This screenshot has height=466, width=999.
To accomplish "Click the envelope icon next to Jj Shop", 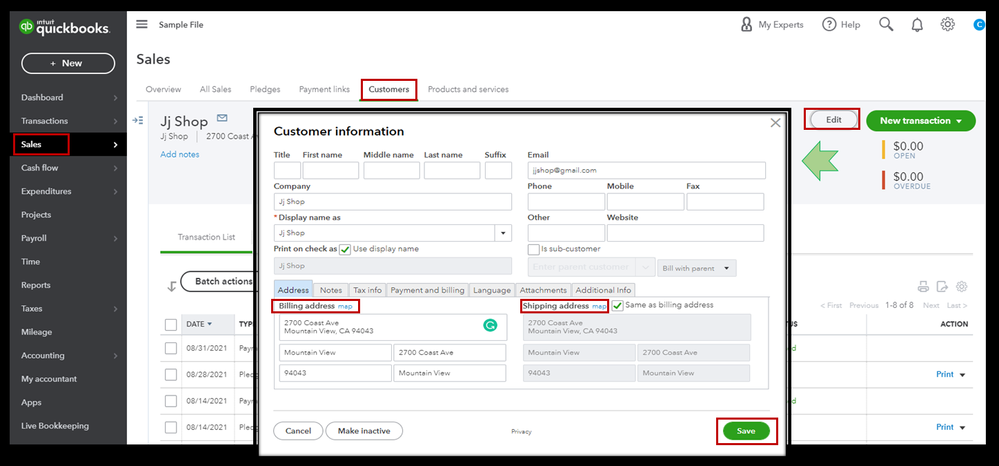I will click(222, 118).
